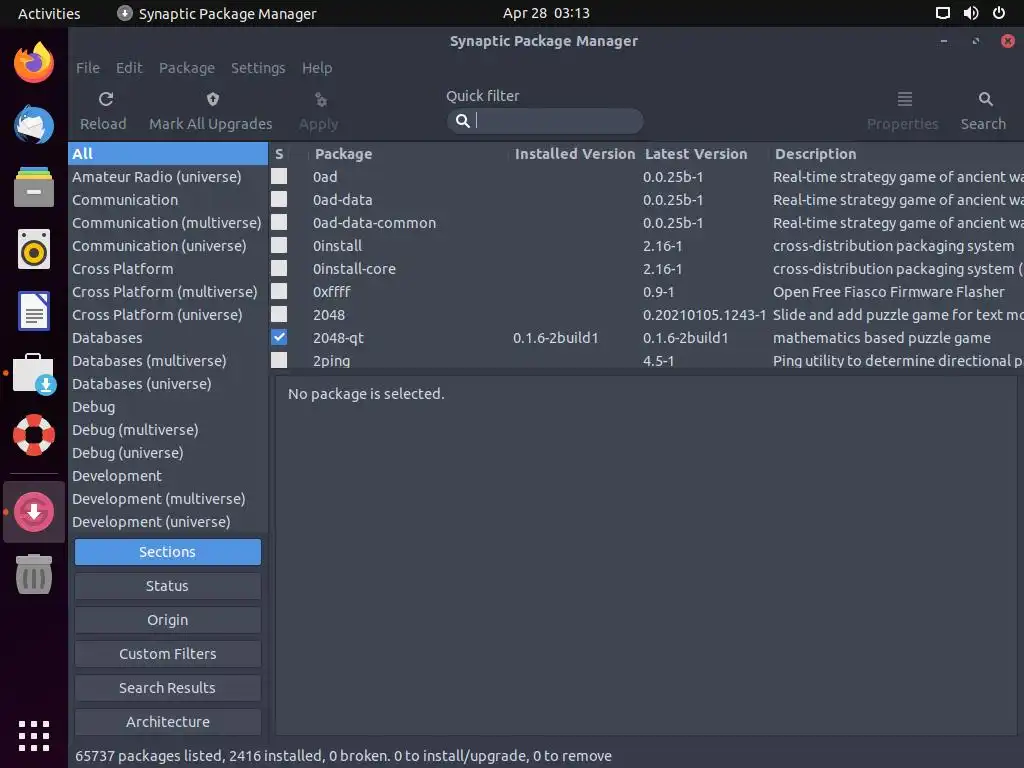1024x768 pixels.
Task: Open the Help lifebuoy dock icon
Action: [34, 435]
